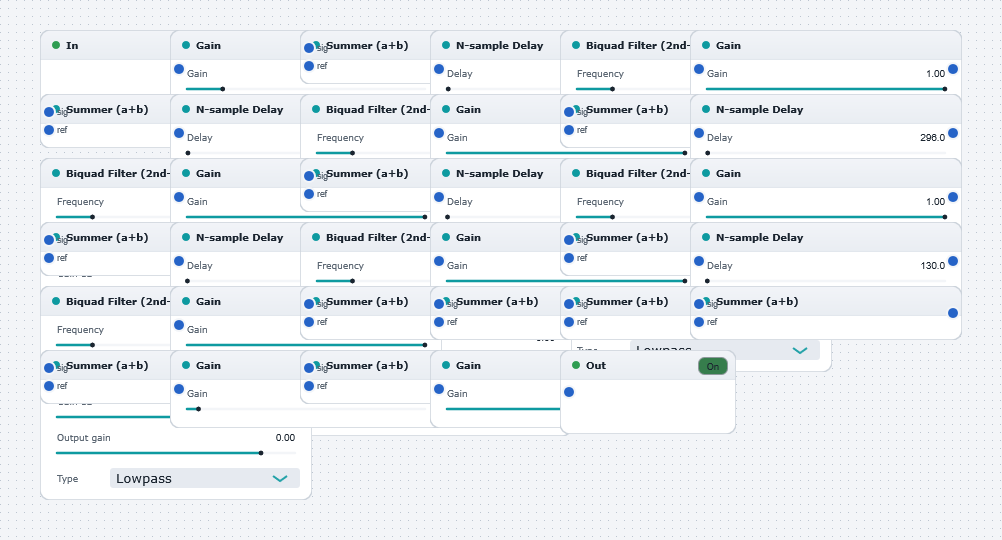Click the Delay slider in the 296.0 Delay node

point(826,153)
